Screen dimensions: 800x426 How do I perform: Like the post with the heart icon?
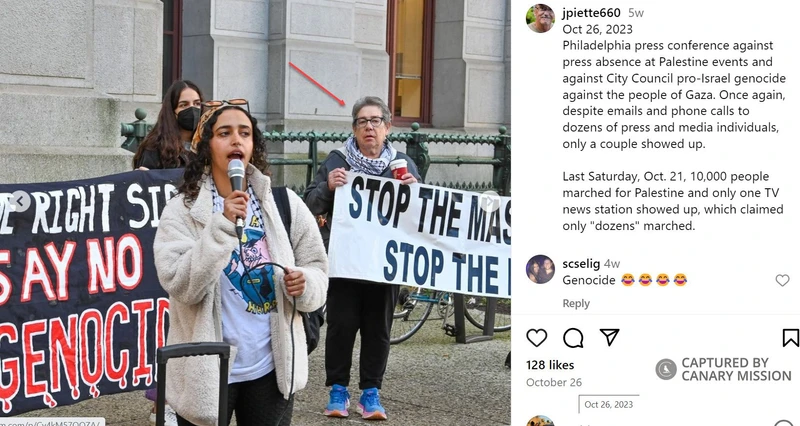[536, 338]
